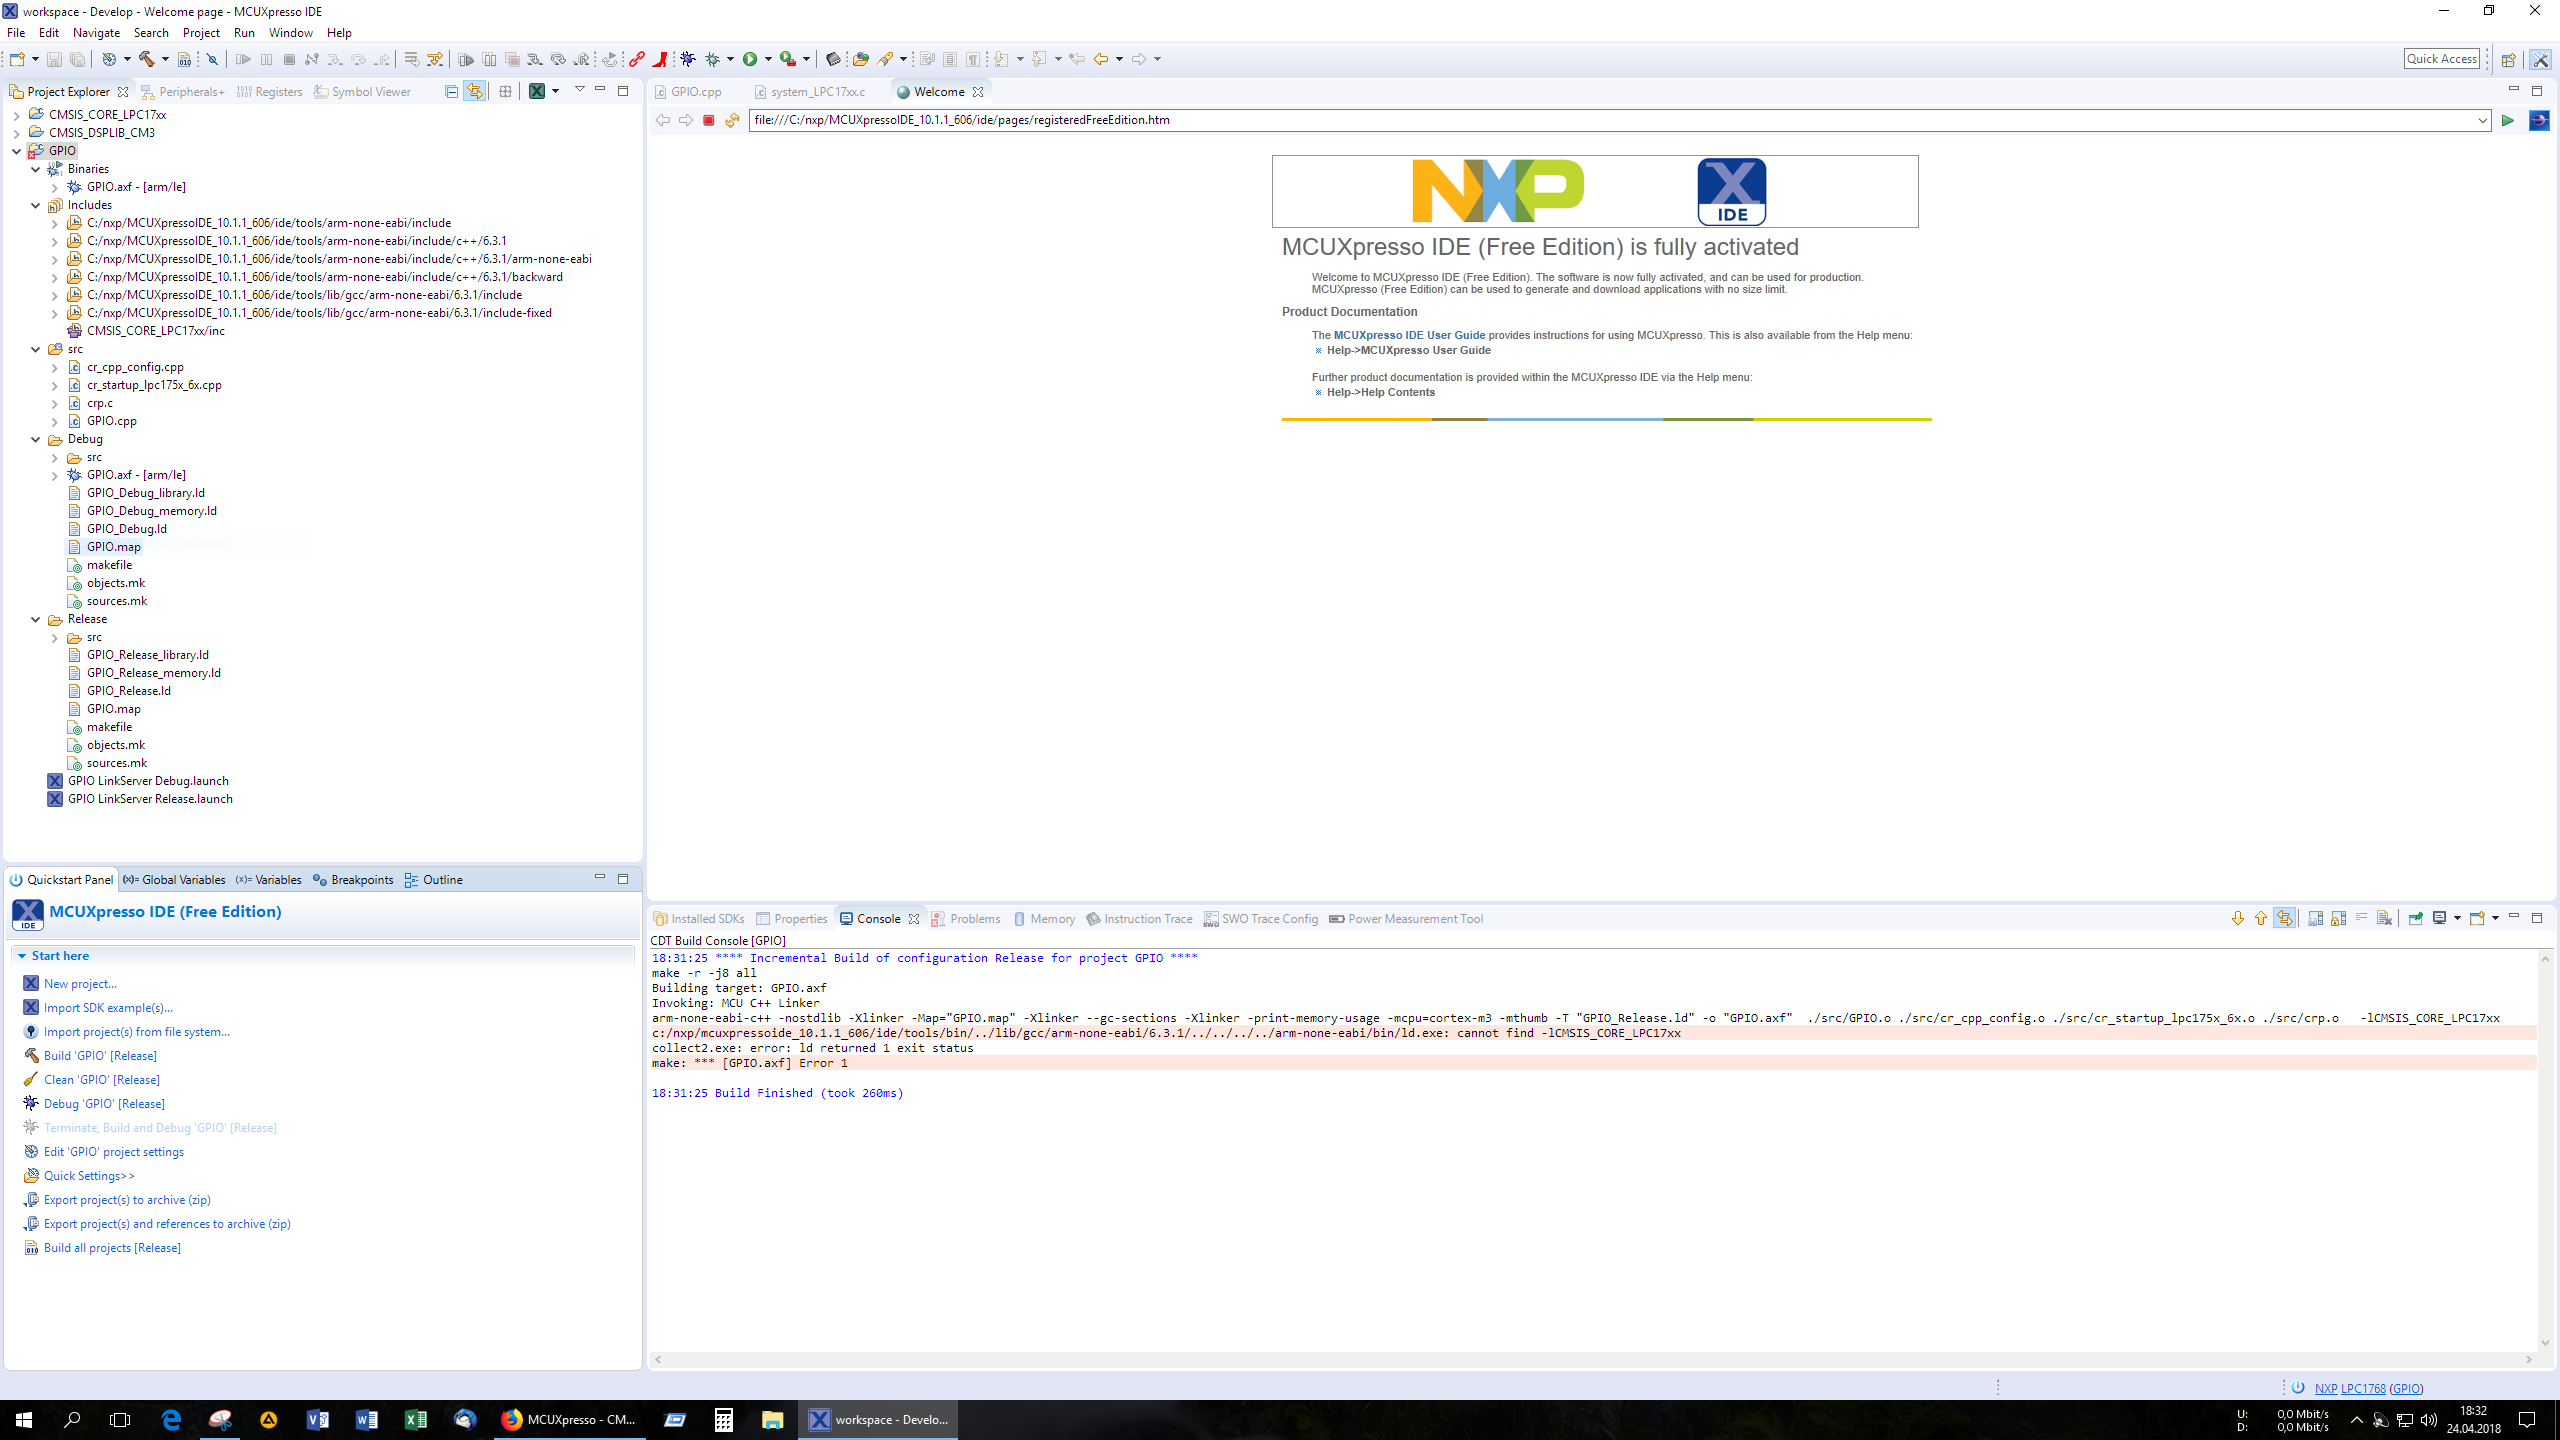This screenshot has width=2560, height=1440.
Task: Collapse the Includes folder node
Action: coord(36,205)
